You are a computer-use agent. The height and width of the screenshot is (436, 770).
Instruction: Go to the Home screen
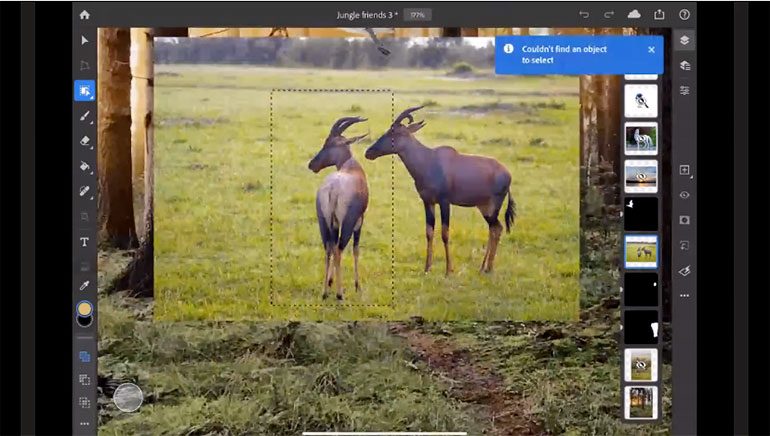pos(84,15)
